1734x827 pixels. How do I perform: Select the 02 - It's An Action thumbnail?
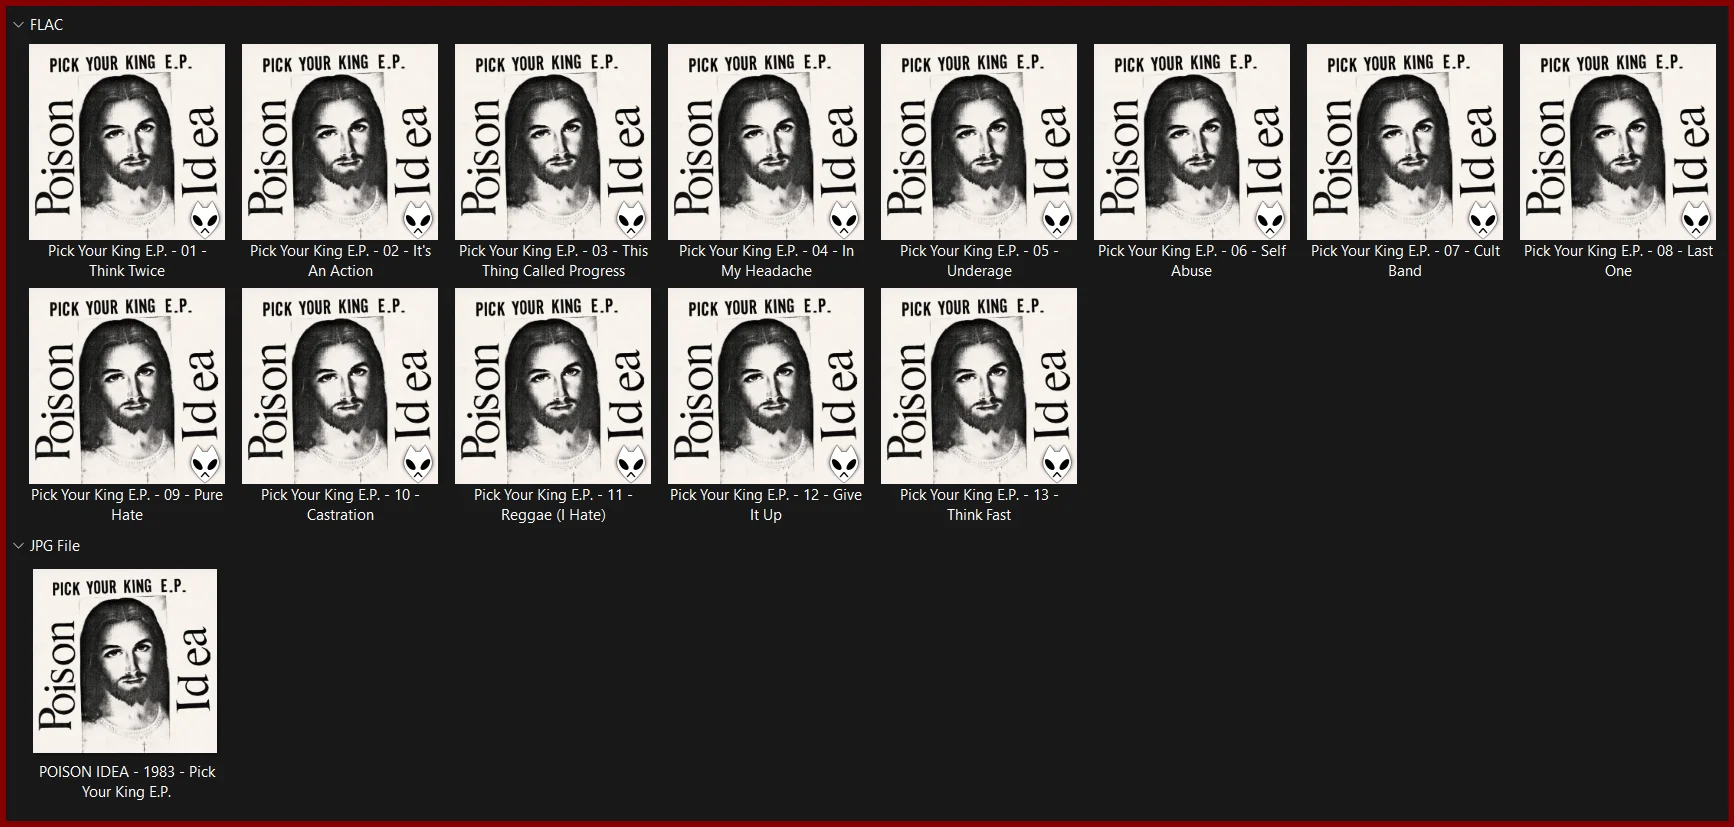click(340, 142)
